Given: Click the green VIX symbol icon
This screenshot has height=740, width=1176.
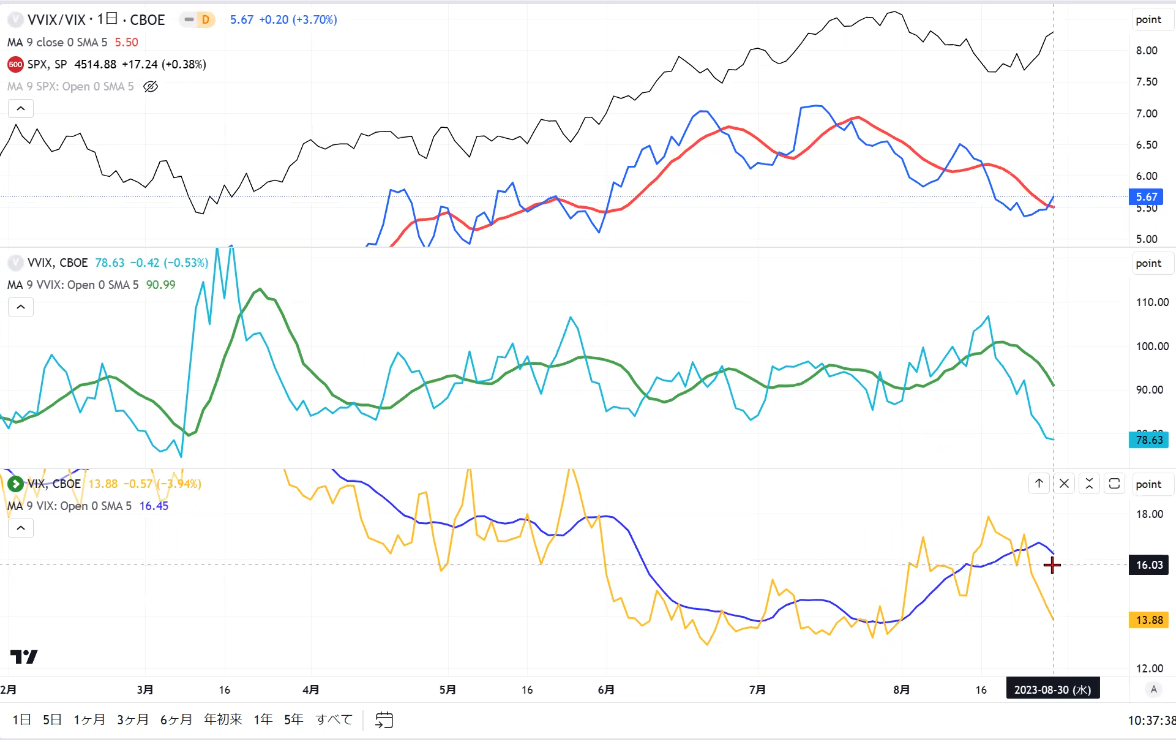Looking at the screenshot, I should tap(15, 484).
